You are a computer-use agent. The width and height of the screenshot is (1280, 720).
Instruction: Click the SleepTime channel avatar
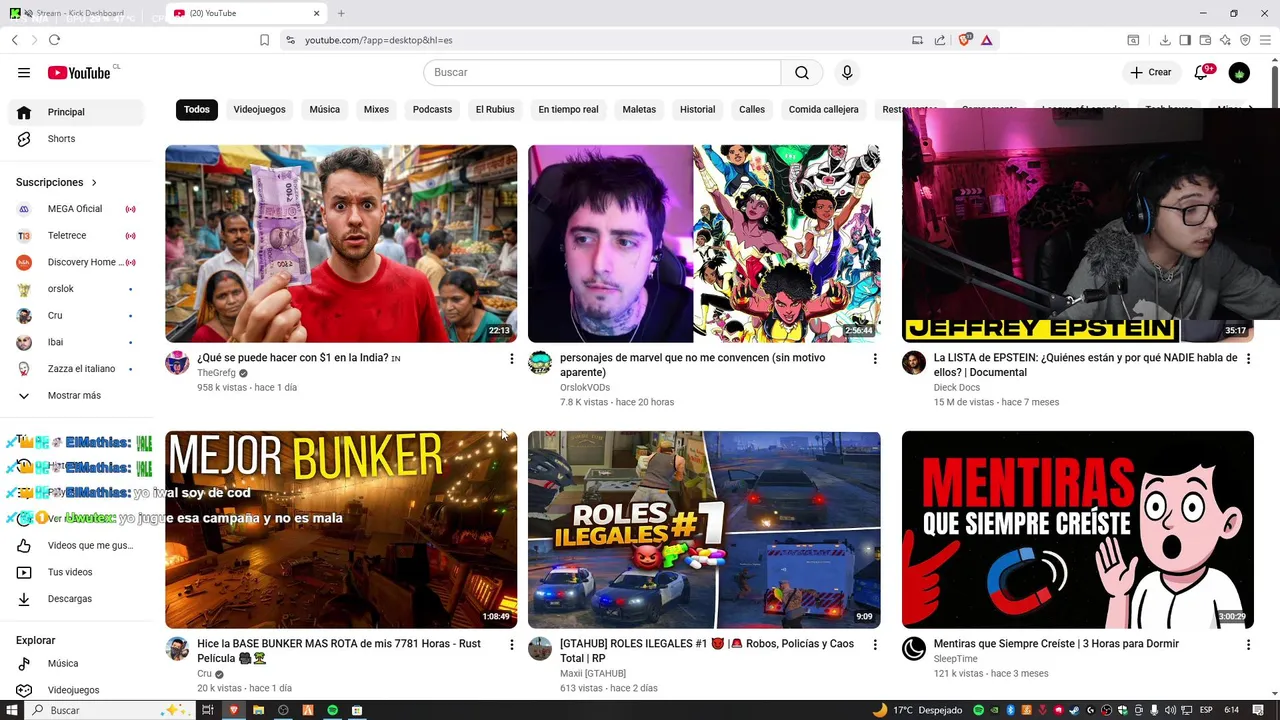coord(914,648)
